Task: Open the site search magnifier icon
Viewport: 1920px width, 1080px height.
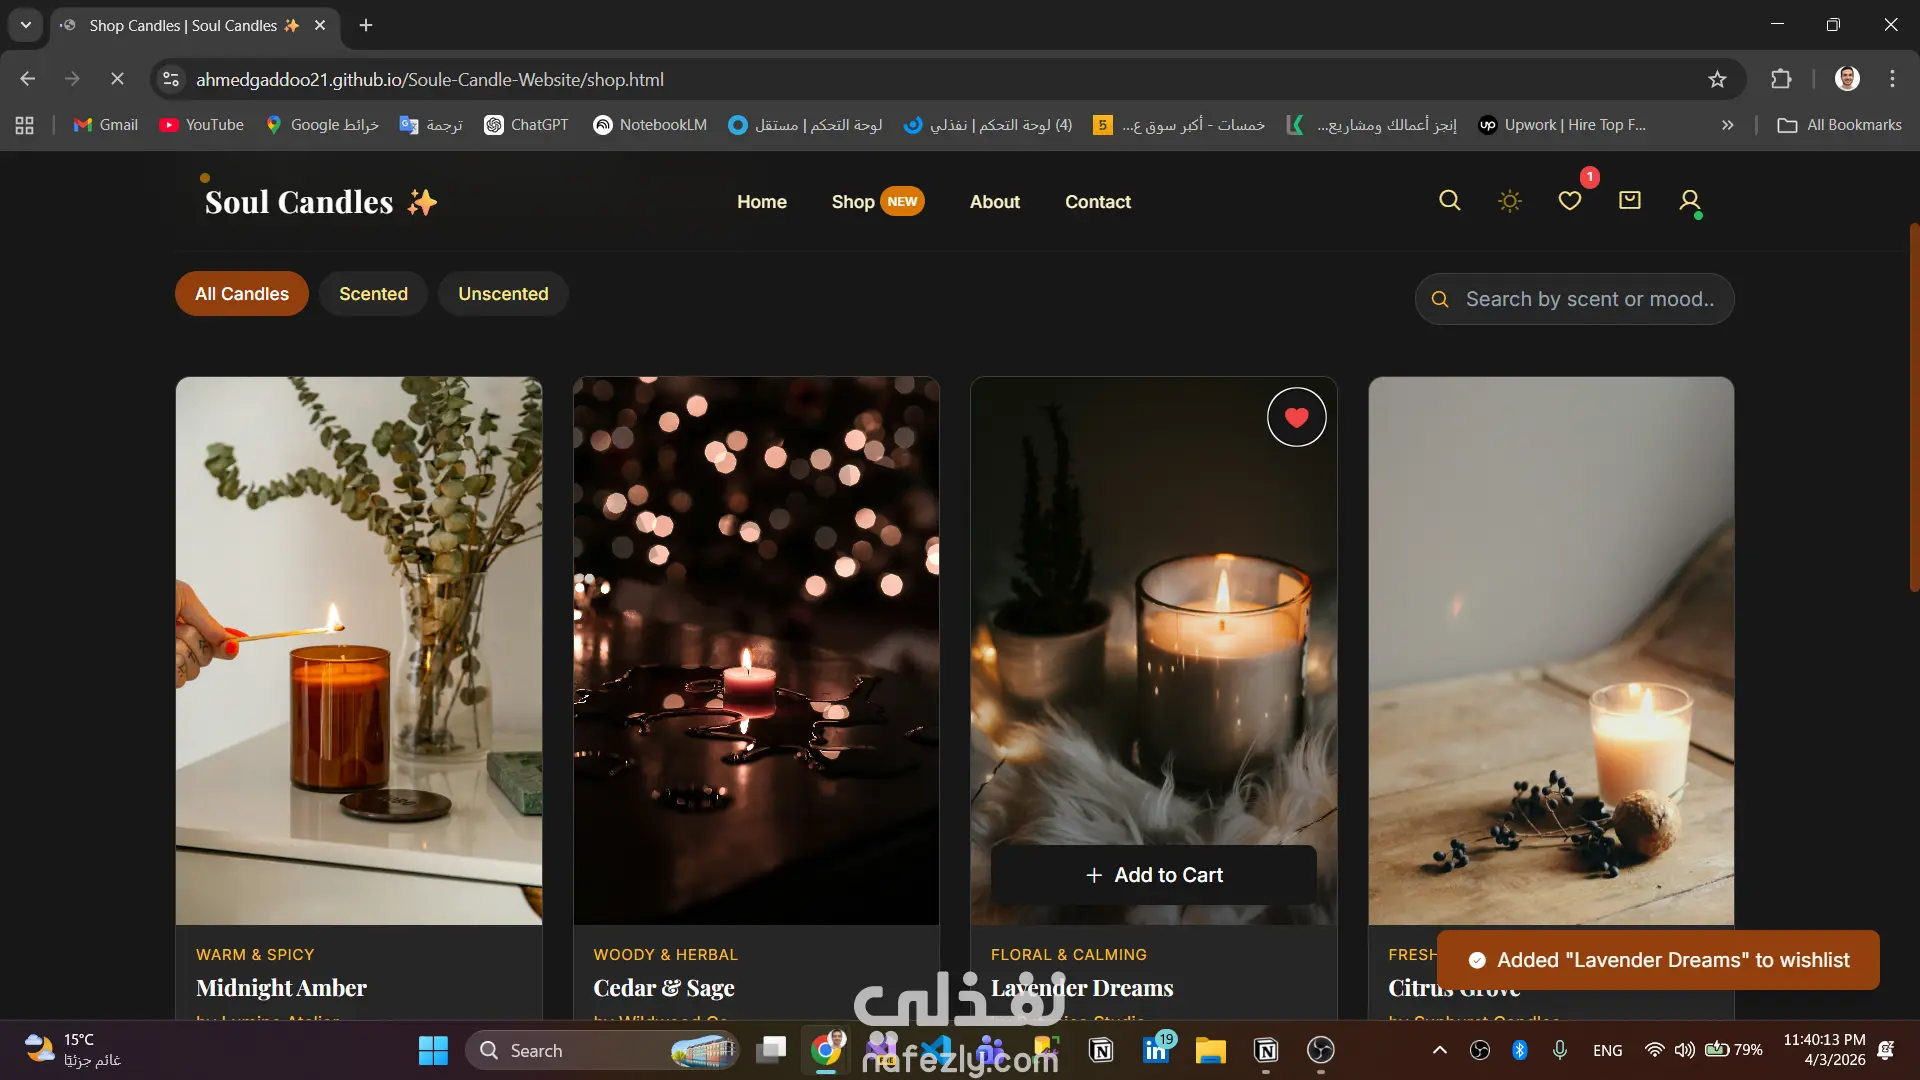Action: [x=1449, y=201]
